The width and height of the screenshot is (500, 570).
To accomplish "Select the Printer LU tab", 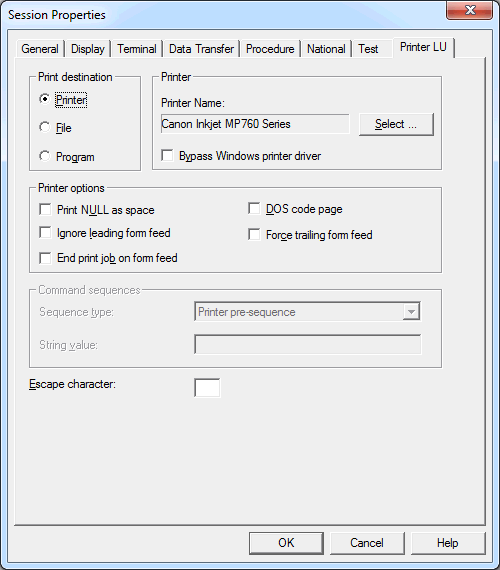I will coord(423,47).
